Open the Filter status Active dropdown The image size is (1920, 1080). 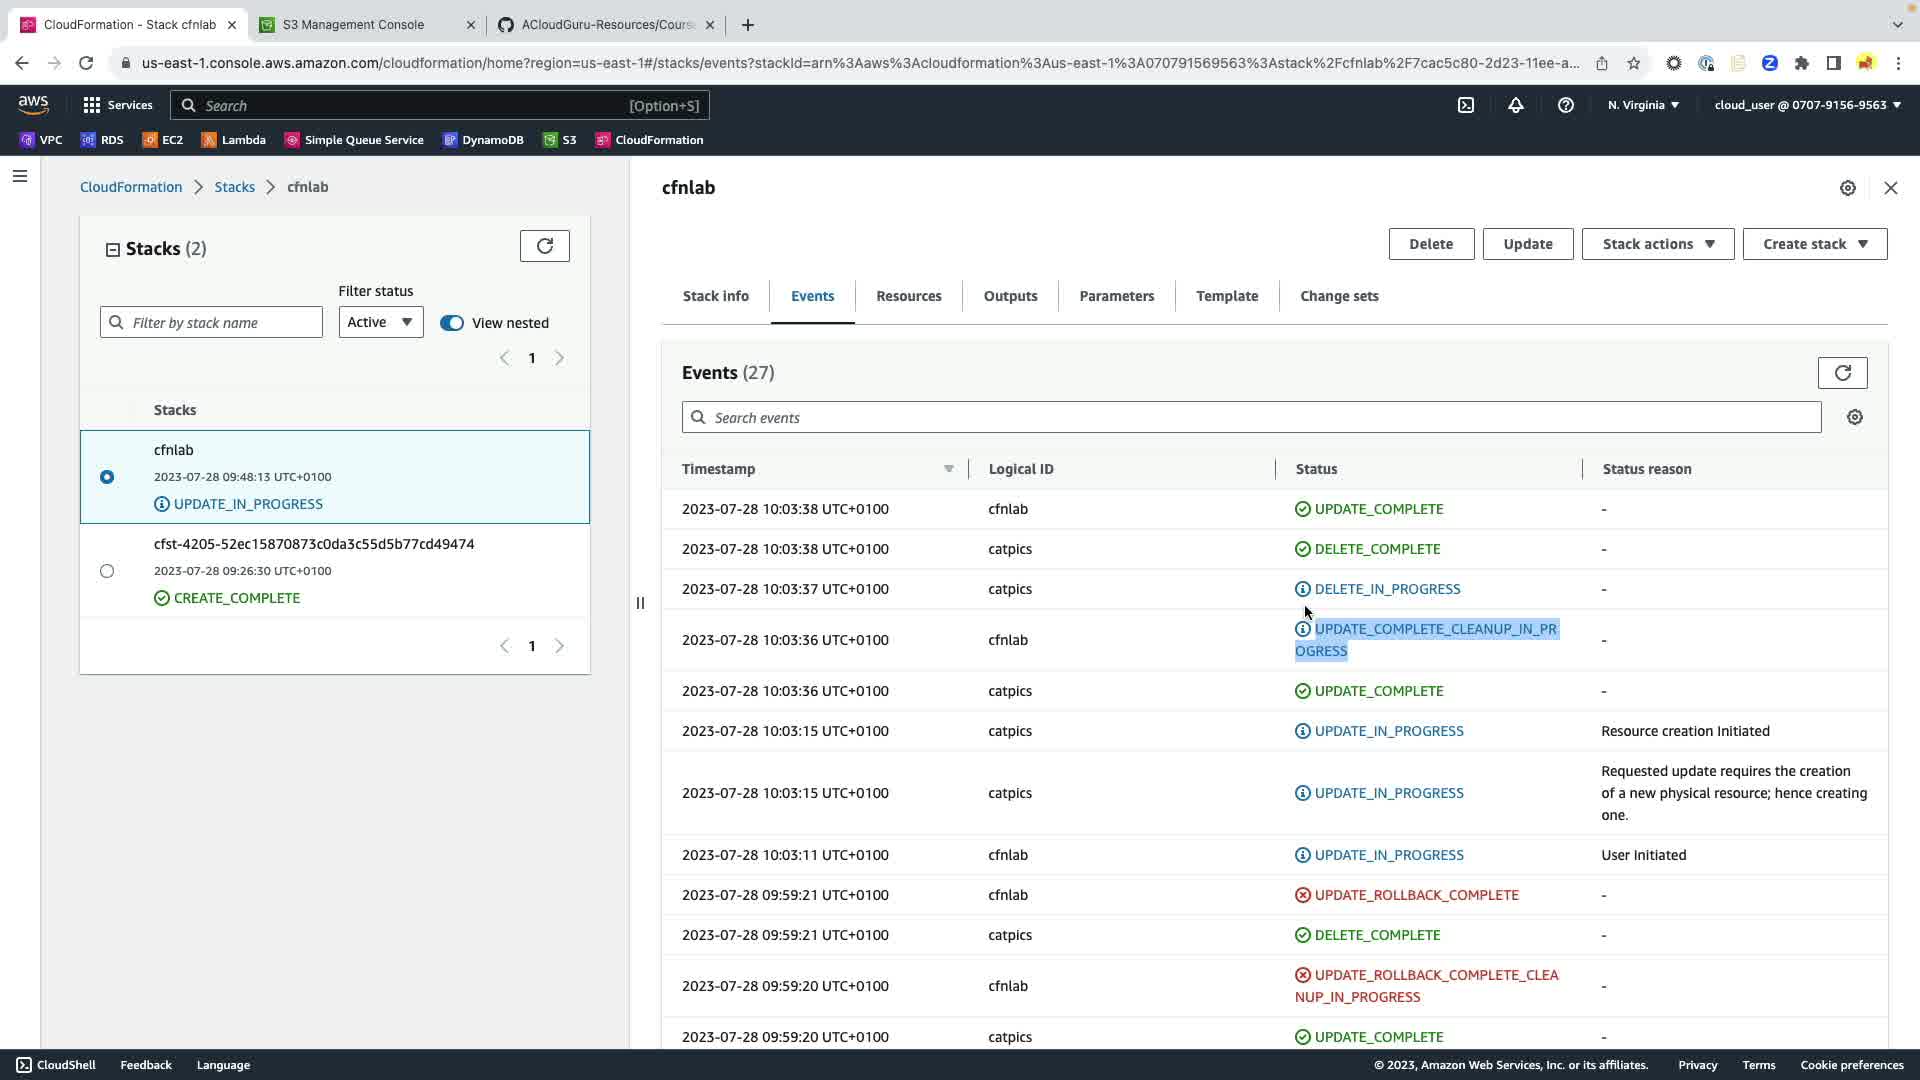point(380,322)
